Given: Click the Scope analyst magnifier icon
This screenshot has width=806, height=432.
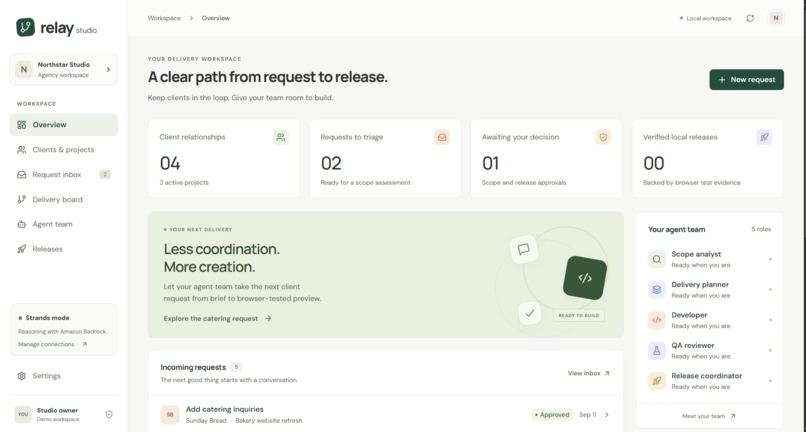Looking at the screenshot, I should (656, 259).
